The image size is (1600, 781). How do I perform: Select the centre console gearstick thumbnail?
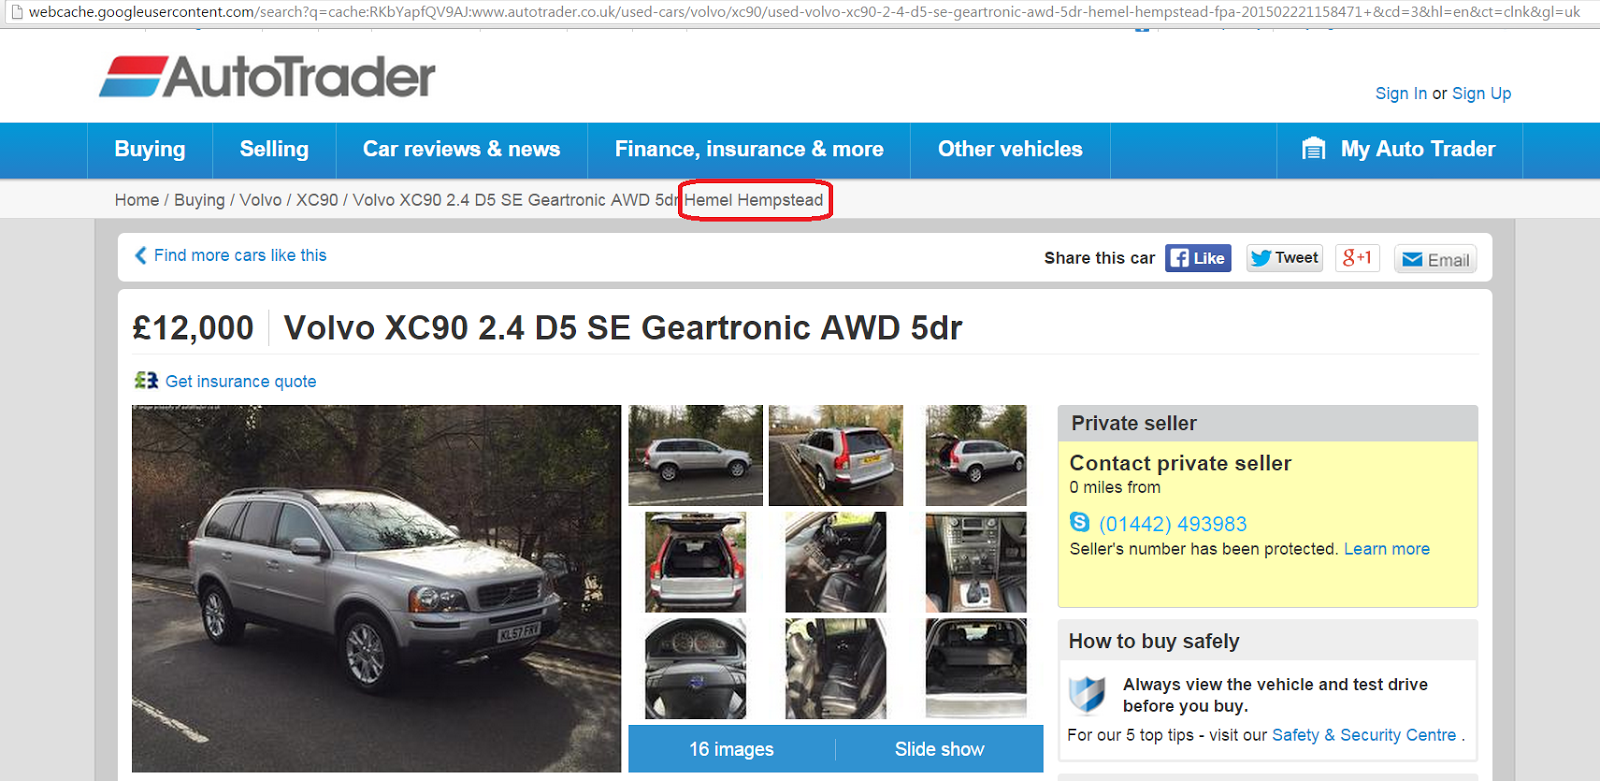point(976,562)
